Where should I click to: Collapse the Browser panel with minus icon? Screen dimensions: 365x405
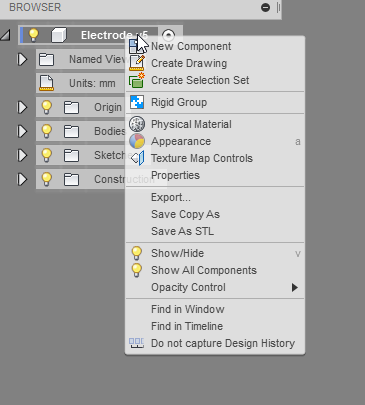pyautogui.click(x=265, y=7)
